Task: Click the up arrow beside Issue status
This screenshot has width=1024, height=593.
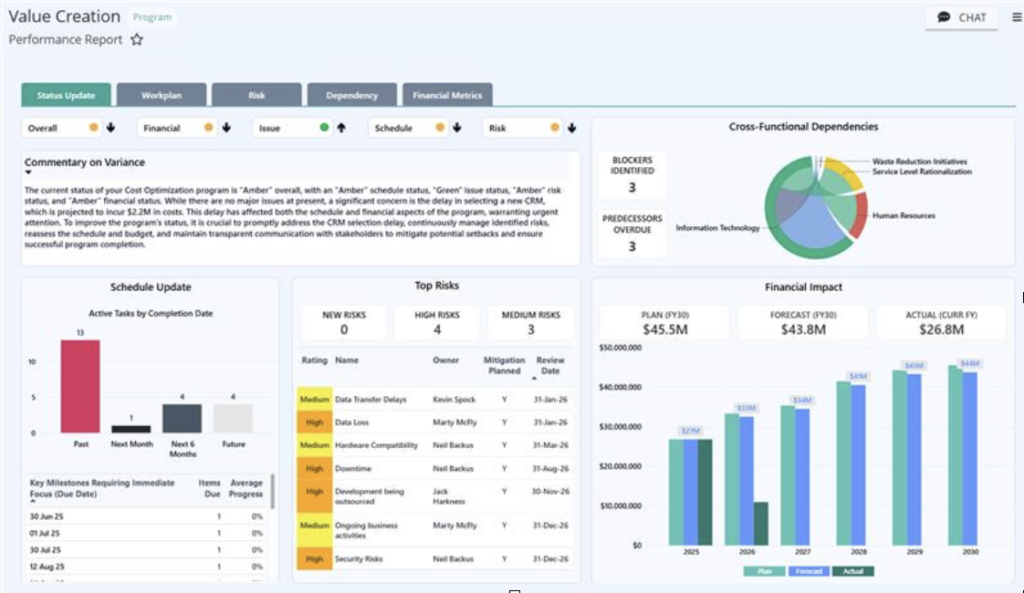Action: tap(342, 128)
